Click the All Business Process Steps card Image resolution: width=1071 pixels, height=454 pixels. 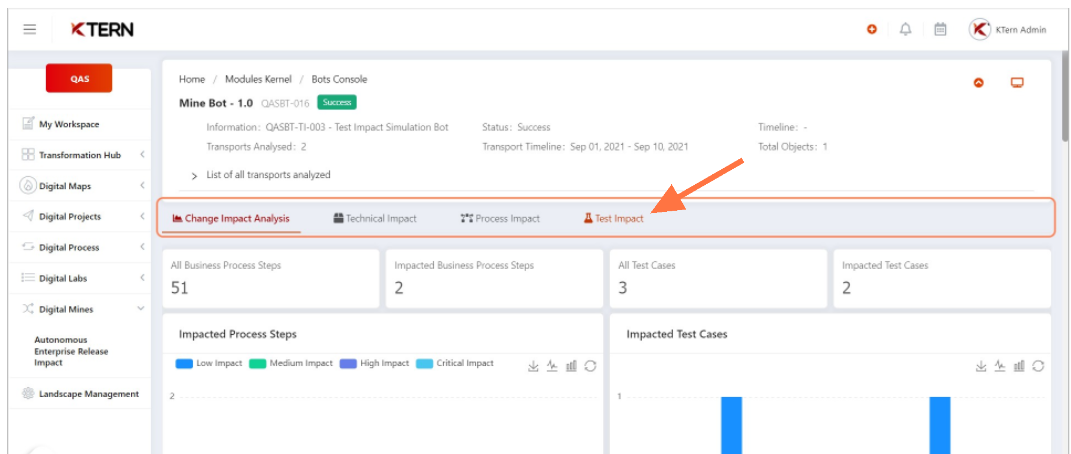pyautogui.click(x=270, y=279)
